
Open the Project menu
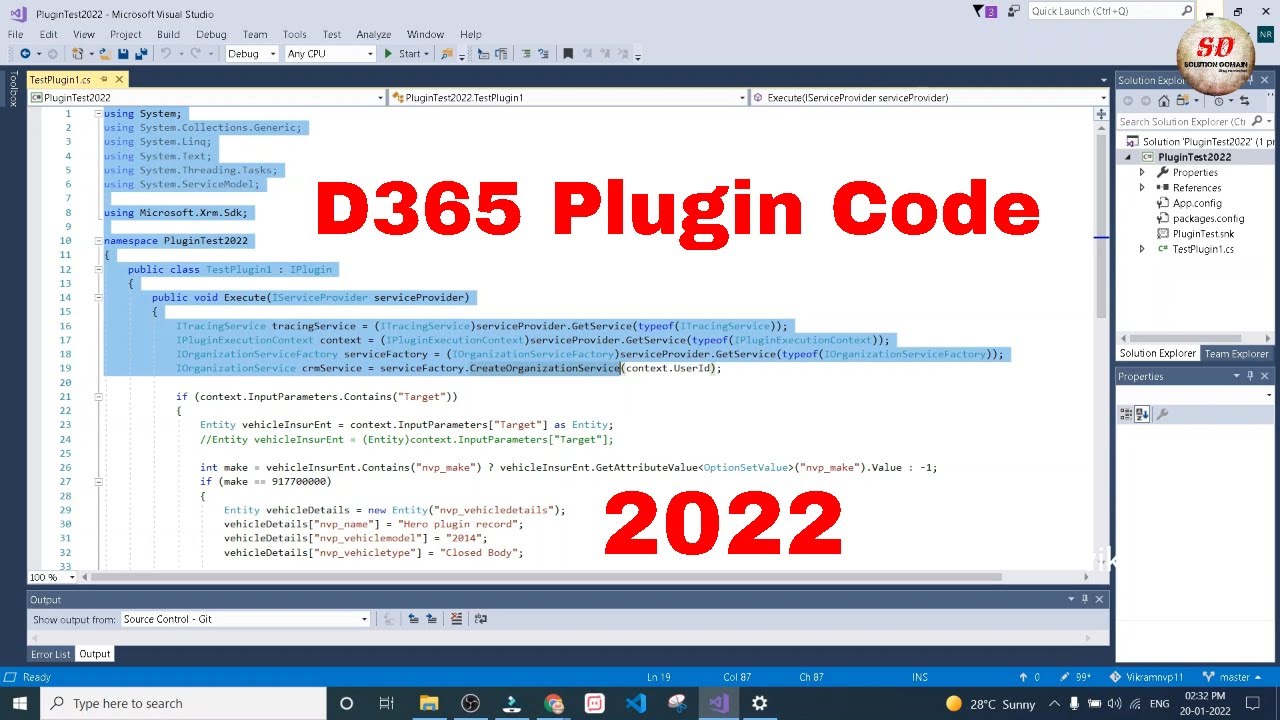[126, 34]
